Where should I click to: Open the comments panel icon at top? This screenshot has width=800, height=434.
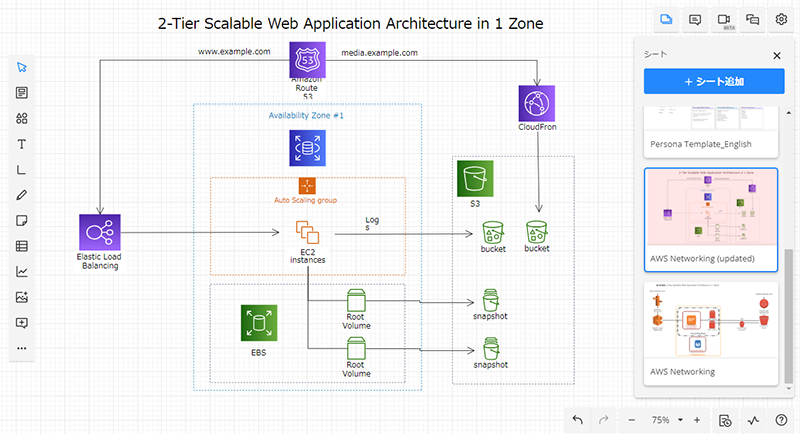click(695, 18)
